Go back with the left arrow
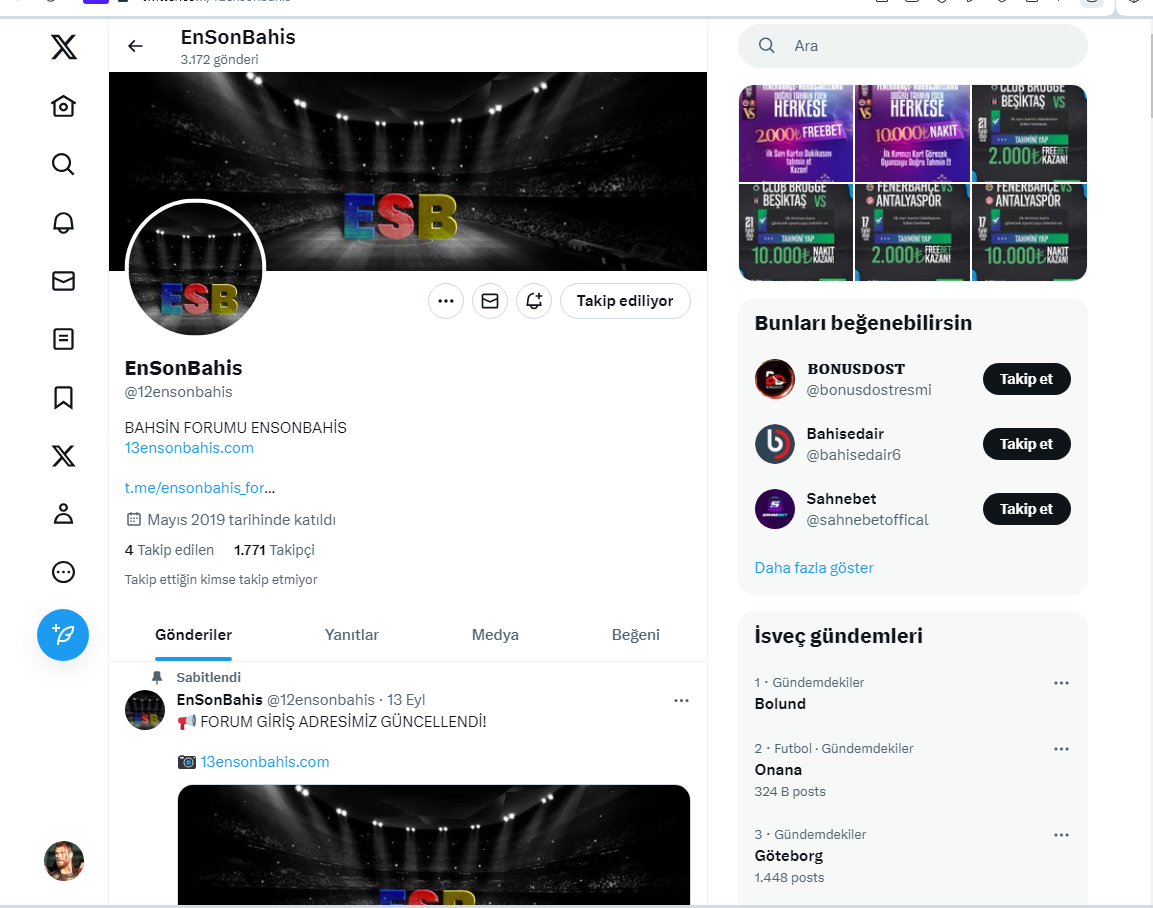This screenshot has width=1153, height=908. point(135,46)
